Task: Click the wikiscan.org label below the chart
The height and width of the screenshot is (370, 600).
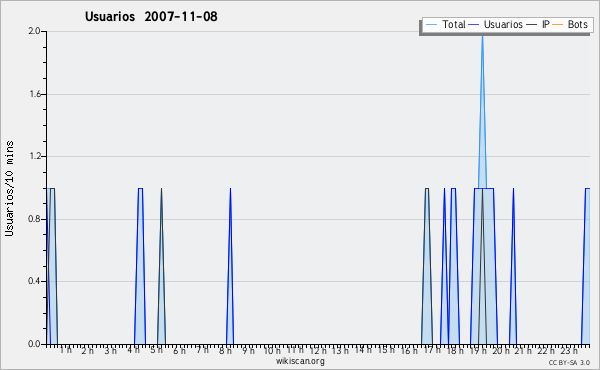Action: (x=300, y=361)
